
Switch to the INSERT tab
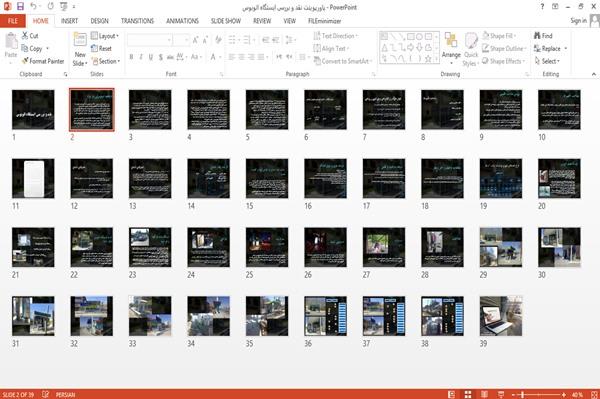(x=69, y=21)
